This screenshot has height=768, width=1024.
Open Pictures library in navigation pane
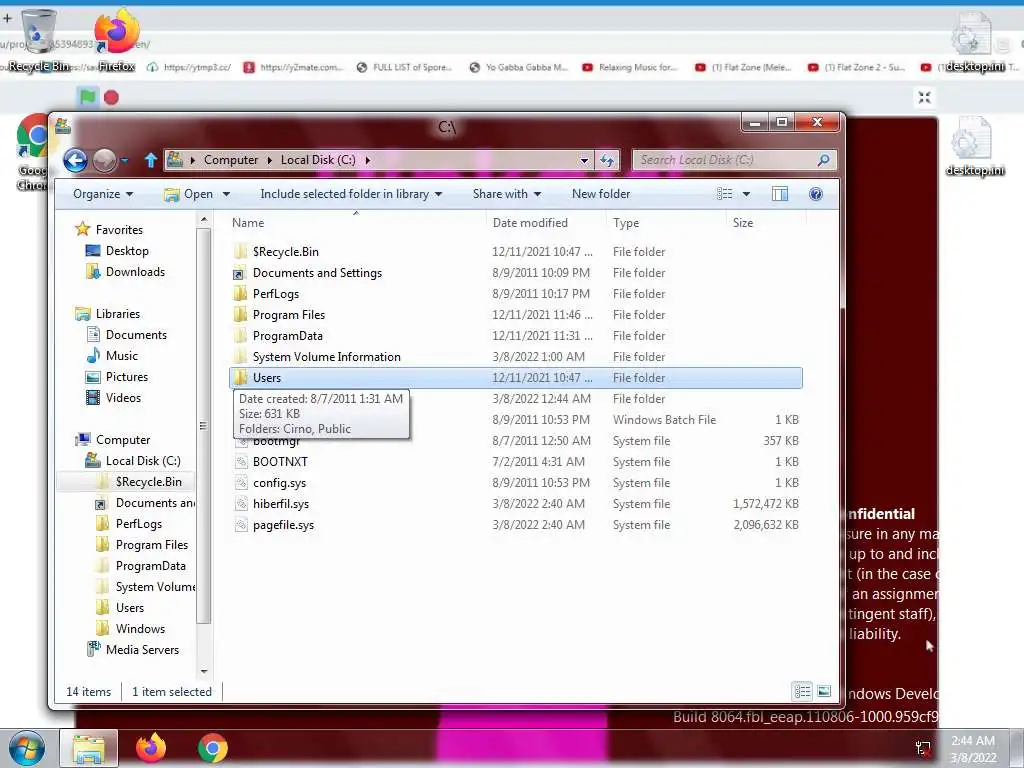[127, 377]
